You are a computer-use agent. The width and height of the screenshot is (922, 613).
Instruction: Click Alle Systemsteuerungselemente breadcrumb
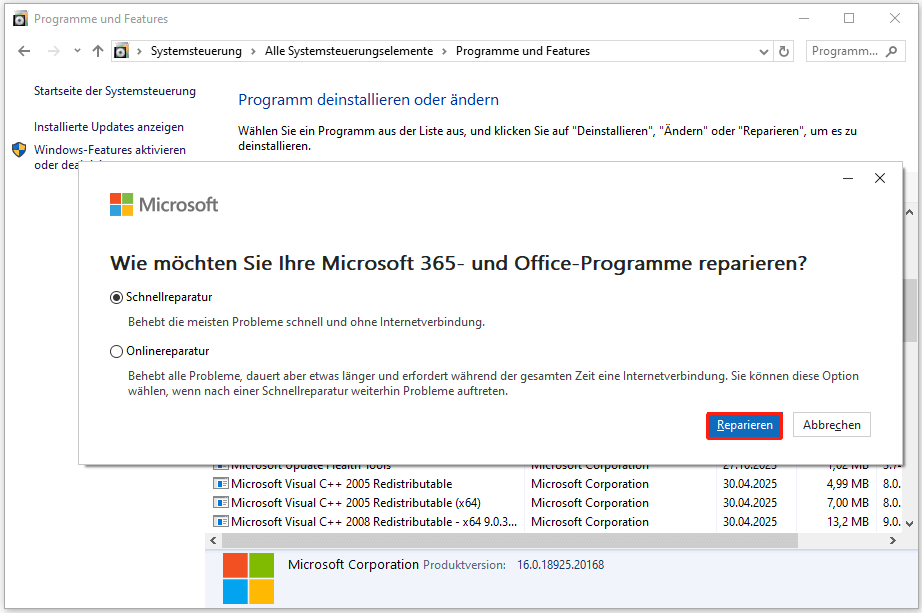pyautogui.click(x=349, y=51)
